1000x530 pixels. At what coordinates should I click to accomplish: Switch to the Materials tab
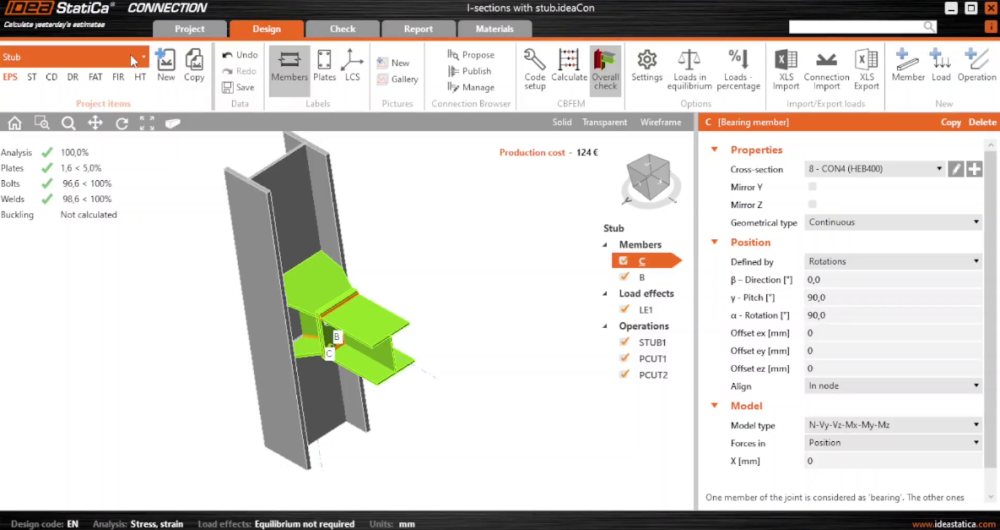click(494, 29)
